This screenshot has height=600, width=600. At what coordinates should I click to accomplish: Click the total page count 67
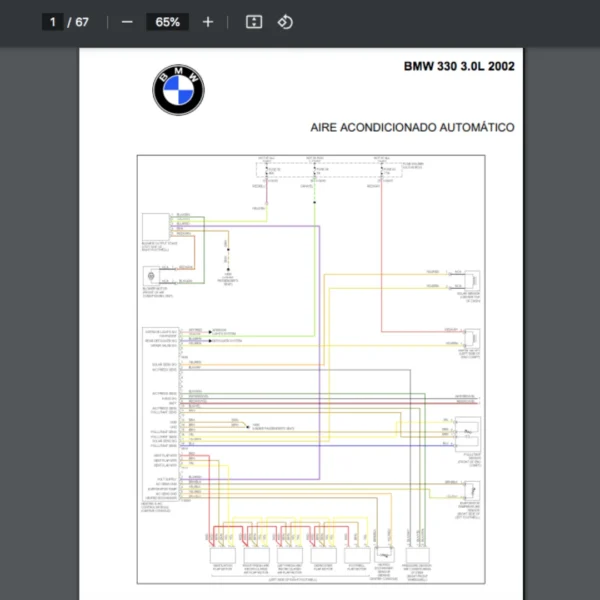point(82,22)
